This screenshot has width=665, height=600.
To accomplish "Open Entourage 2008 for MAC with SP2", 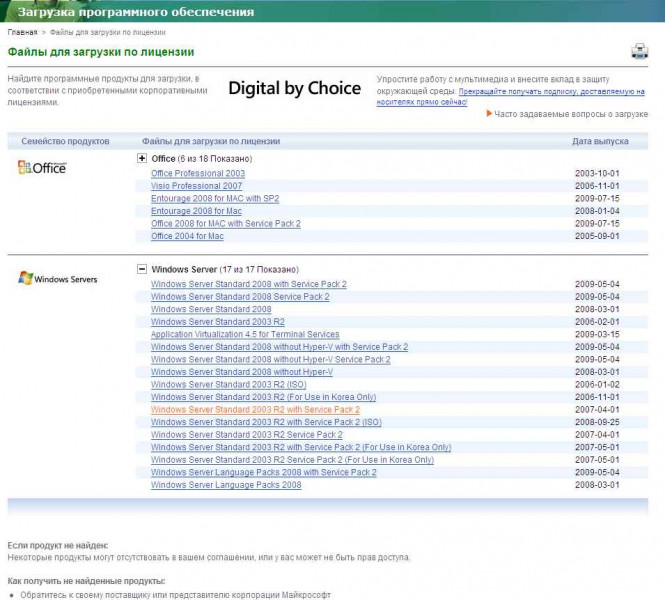I will click(215, 198).
